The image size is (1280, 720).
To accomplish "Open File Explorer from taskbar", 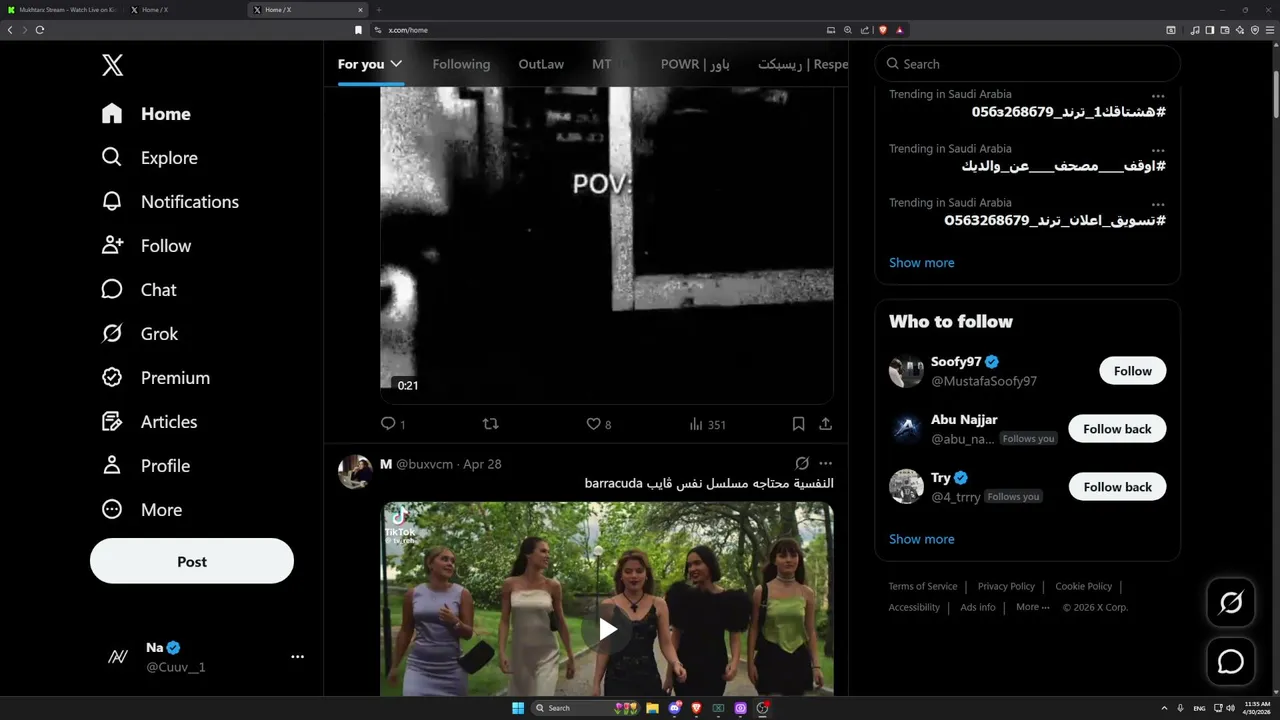I will pos(653,708).
